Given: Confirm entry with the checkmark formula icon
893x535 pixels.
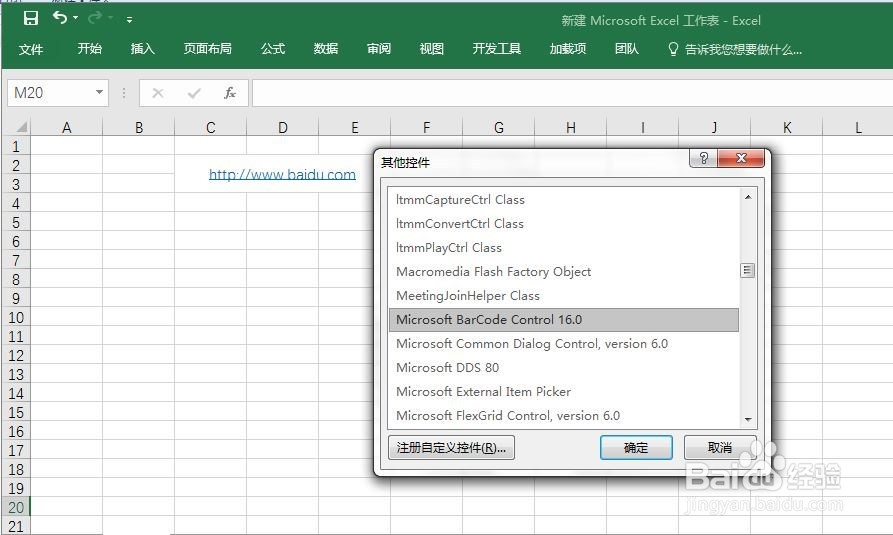Looking at the screenshot, I should (x=194, y=93).
